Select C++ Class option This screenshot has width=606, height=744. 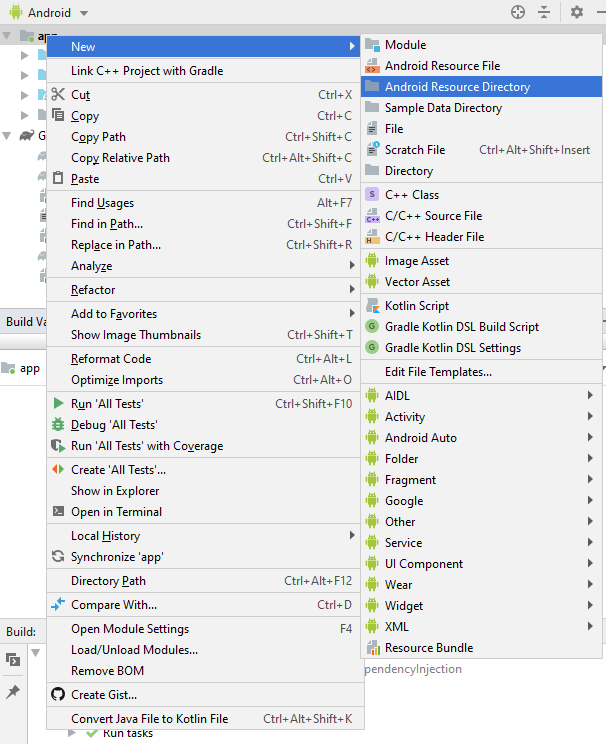(411, 195)
